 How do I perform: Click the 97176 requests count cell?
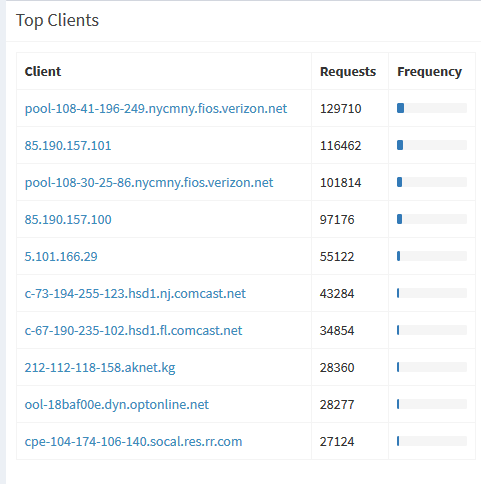(x=337, y=220)
